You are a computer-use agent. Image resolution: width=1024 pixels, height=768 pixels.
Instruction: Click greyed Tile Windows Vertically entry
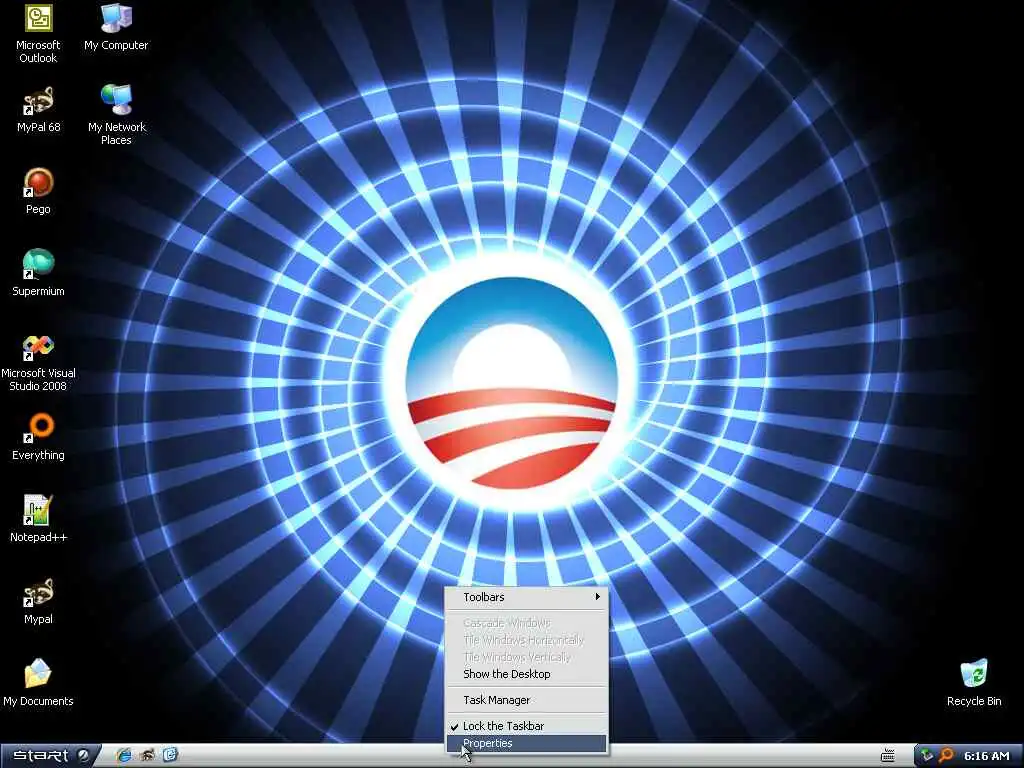coord(526,657)
